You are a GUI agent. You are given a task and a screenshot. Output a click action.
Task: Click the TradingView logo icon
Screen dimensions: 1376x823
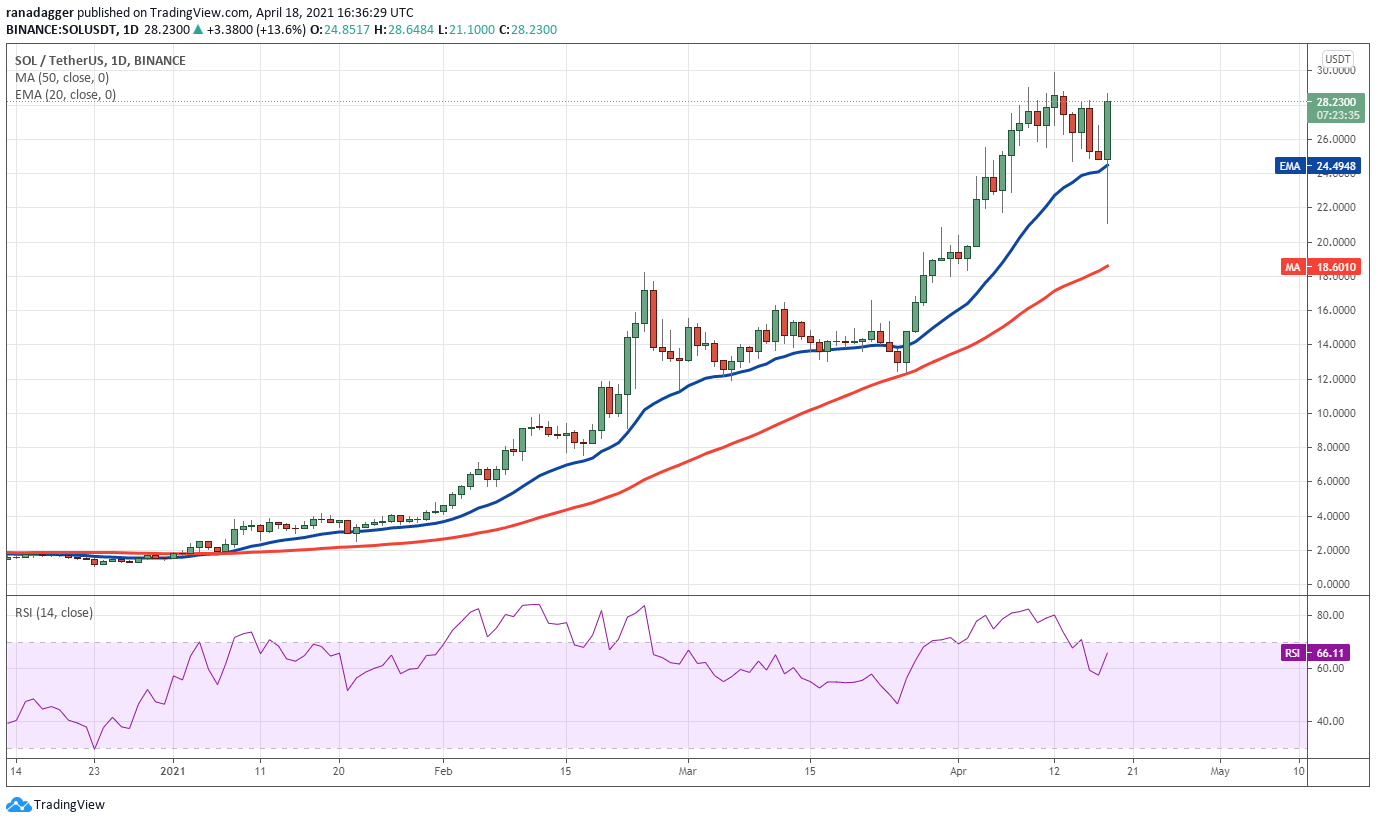pos(18,805)
